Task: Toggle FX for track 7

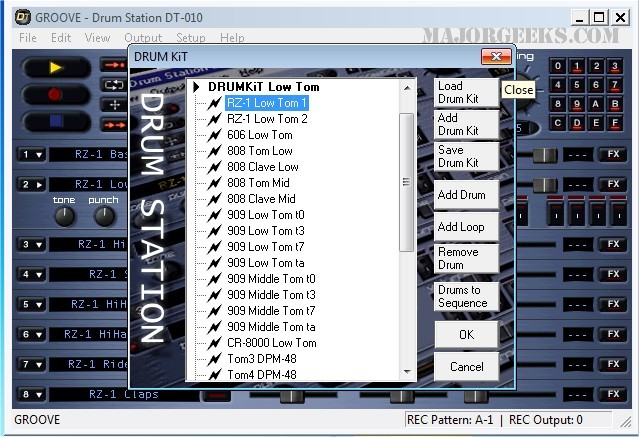Action: (x=613, y=364)
